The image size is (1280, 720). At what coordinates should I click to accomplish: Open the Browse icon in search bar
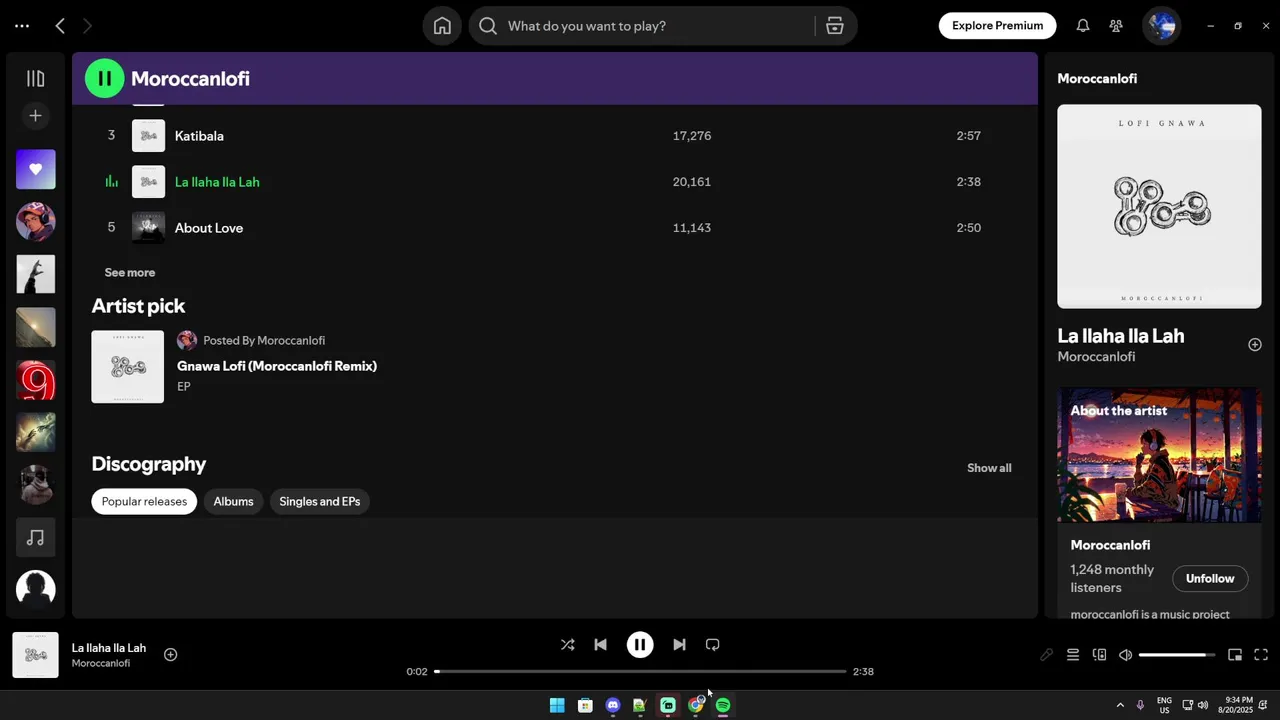835,26
